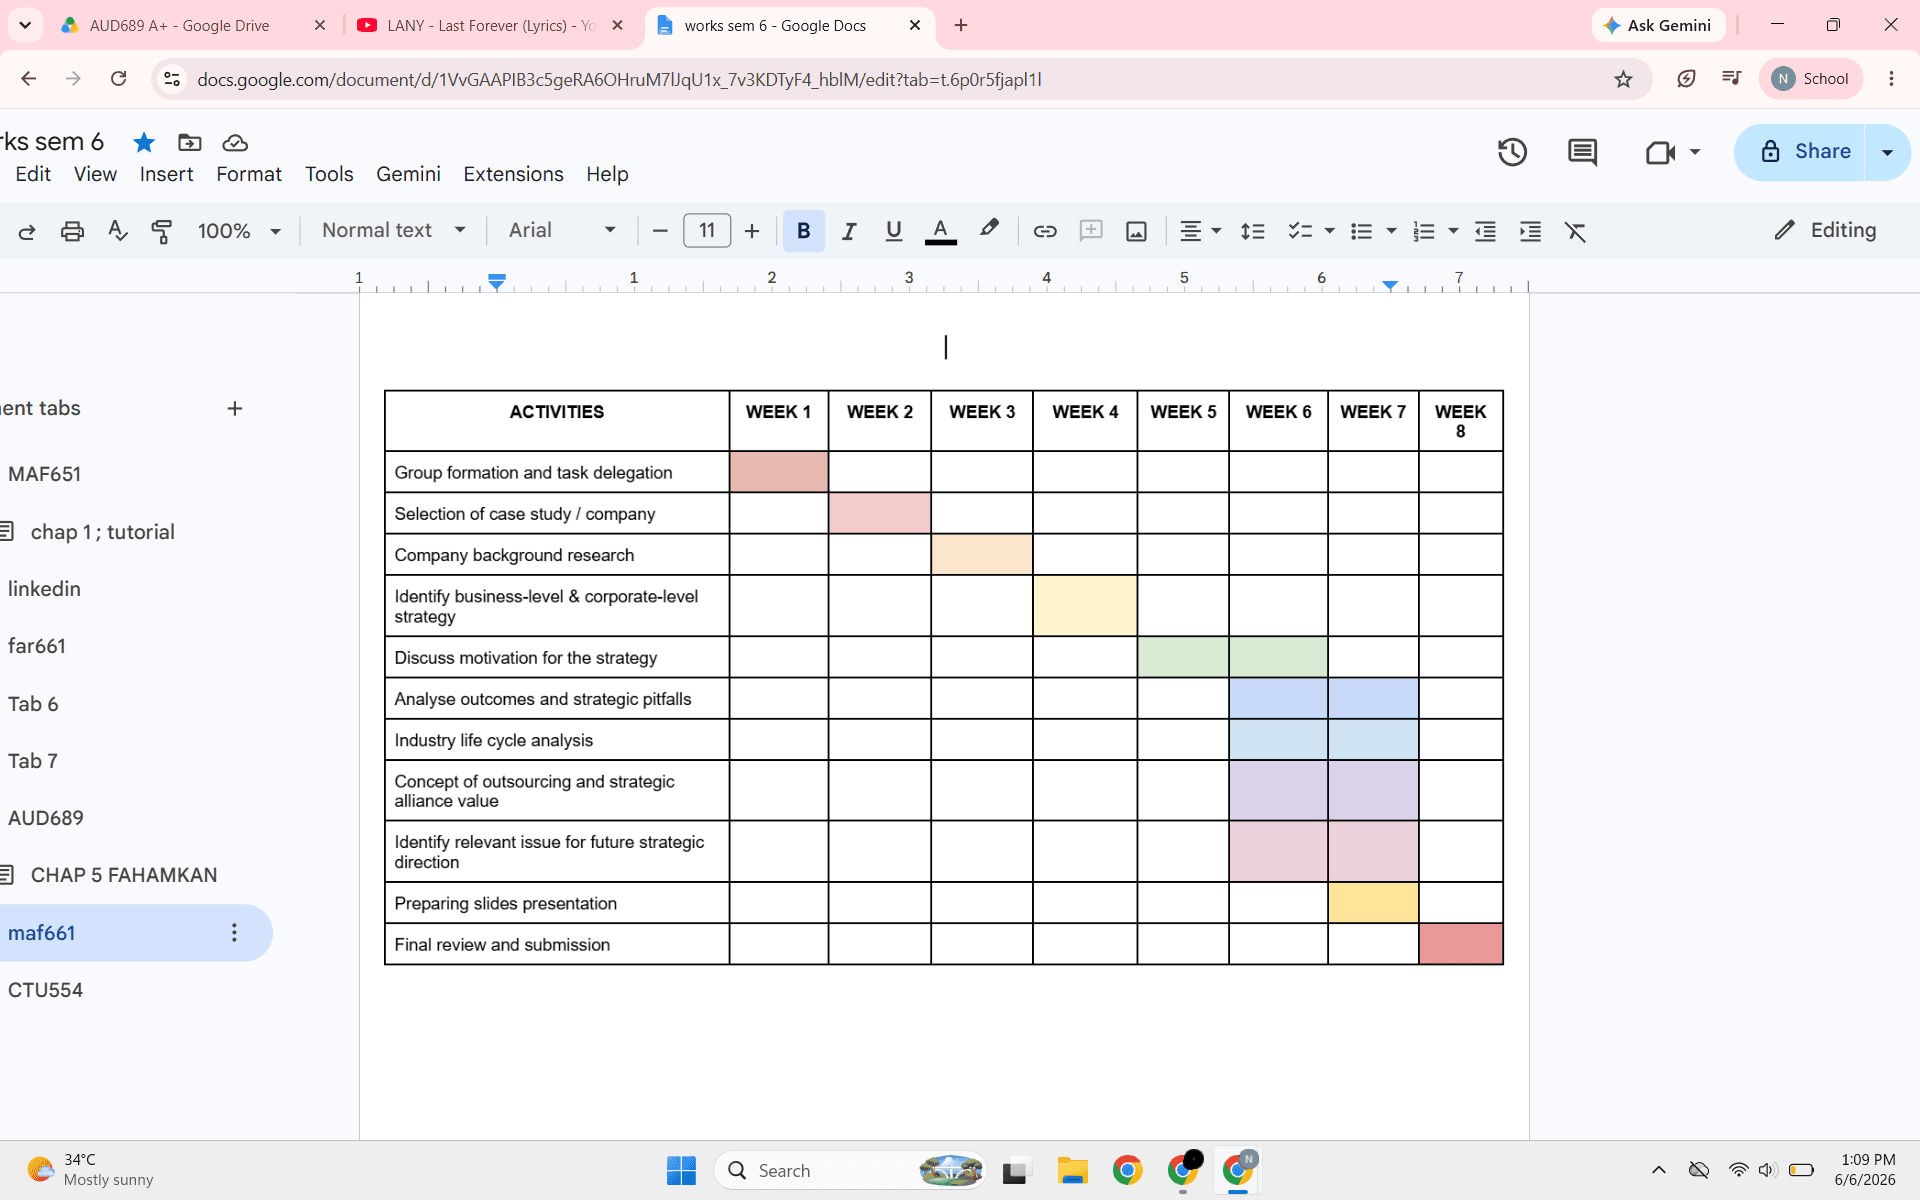Screen dimensions: 1920x1200
Task: Click the highlight color pen icon
Action: tap(988, 230)
